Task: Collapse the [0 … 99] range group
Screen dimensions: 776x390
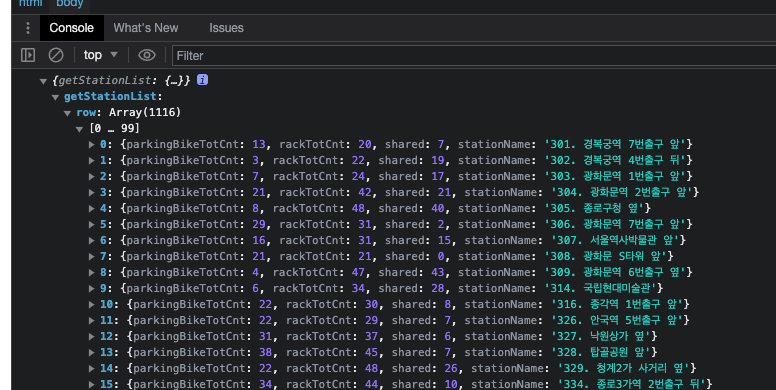Action: click(x=79, y=129)
